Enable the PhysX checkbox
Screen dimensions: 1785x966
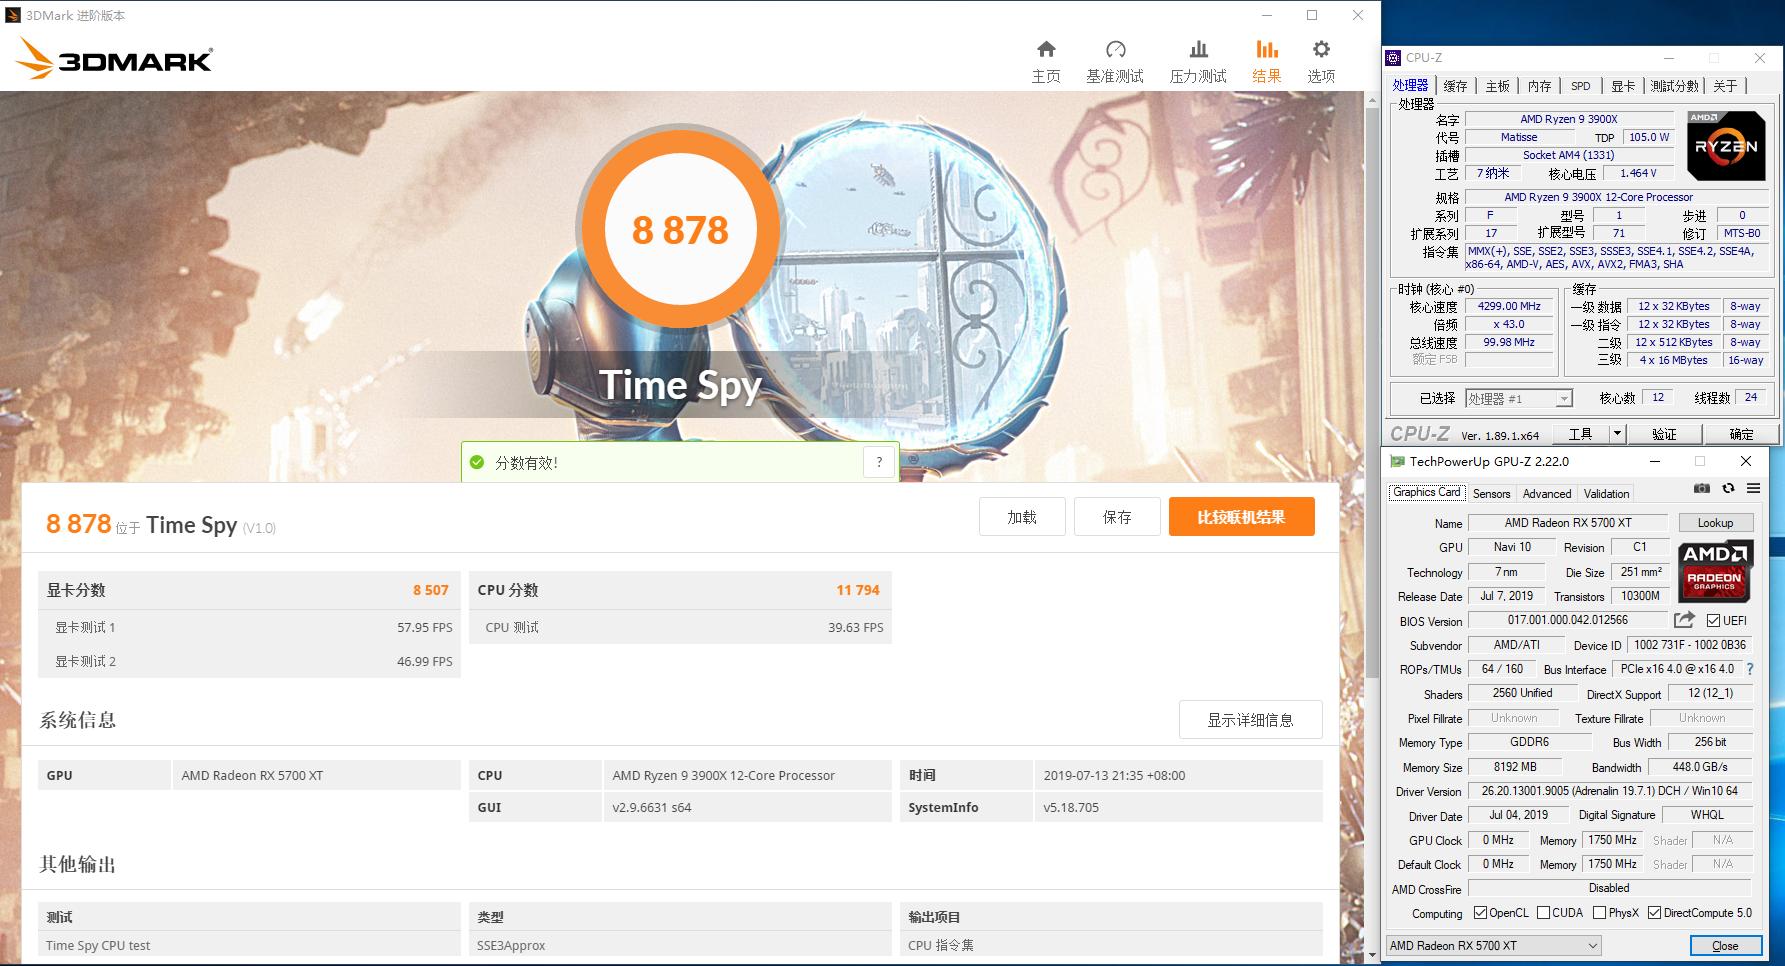pos(1601,913)
